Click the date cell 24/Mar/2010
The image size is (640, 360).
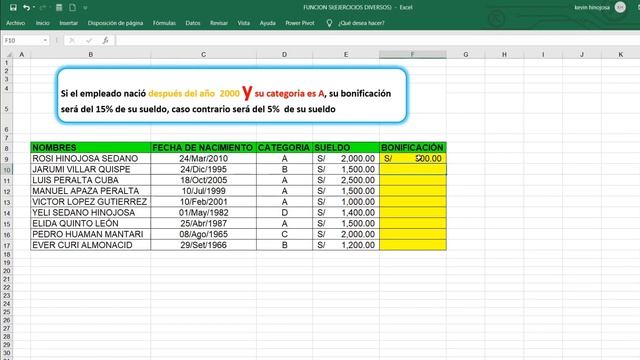203,158
